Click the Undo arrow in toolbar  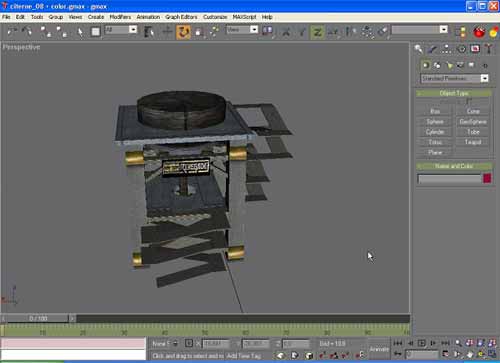12,32
